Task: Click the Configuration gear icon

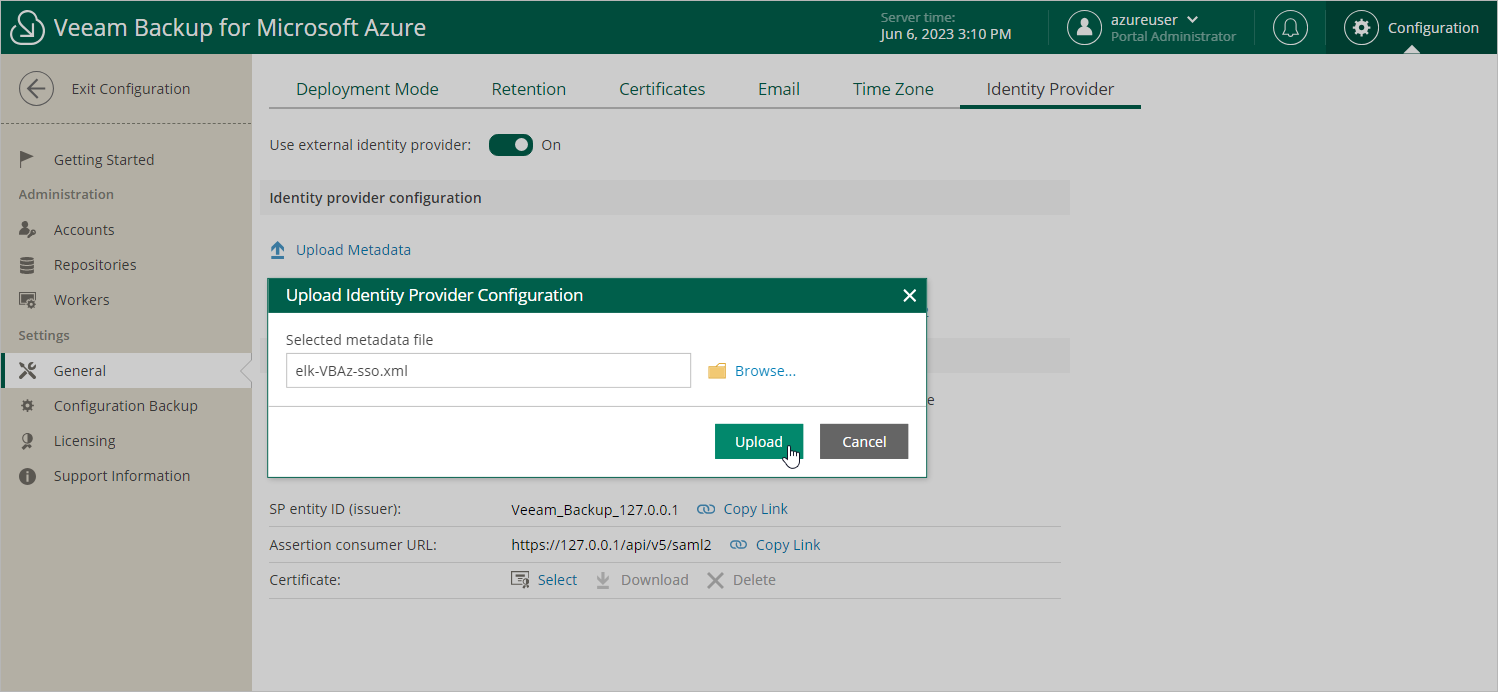Action: click(x=1361, y=28)
